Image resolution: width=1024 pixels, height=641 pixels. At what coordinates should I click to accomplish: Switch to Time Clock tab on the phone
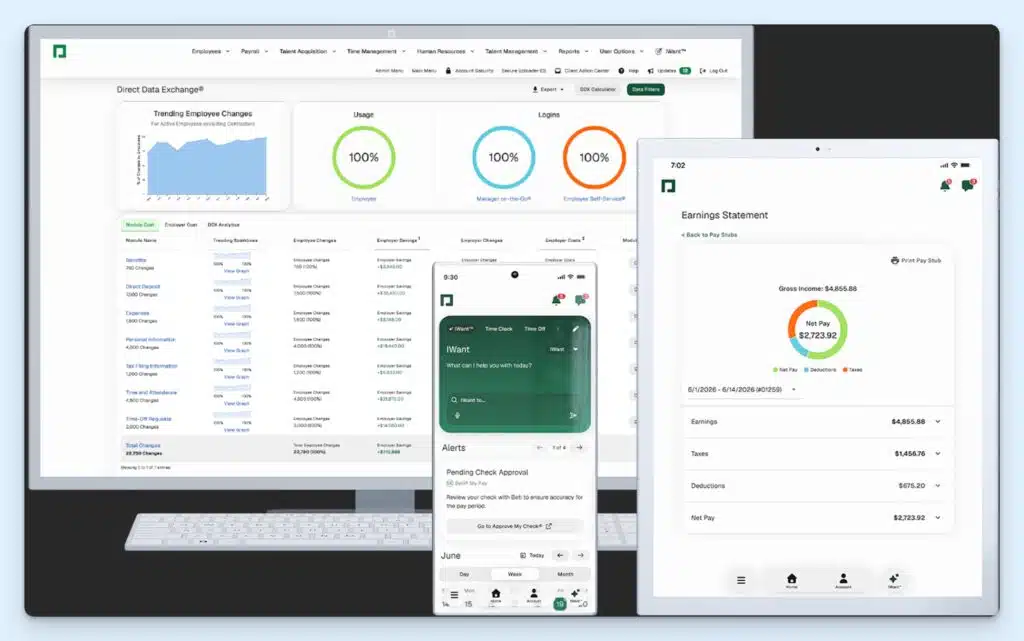499,329
